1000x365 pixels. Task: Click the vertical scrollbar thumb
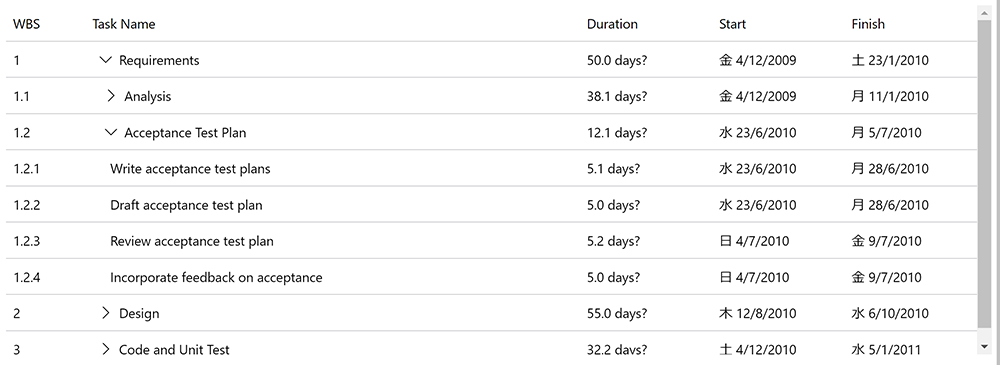point(985,173)
